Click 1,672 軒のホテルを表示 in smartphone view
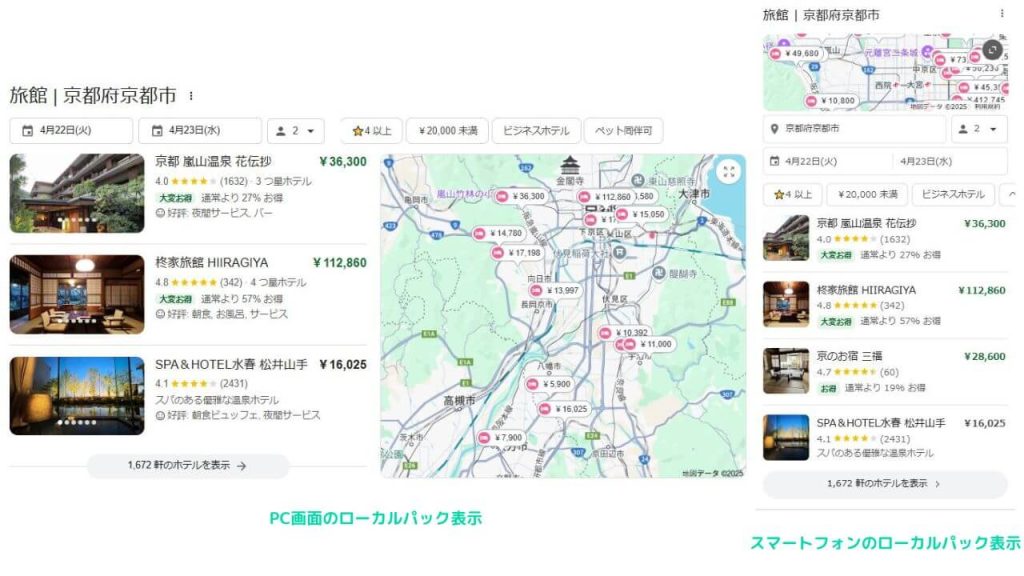 pos(885,484)
